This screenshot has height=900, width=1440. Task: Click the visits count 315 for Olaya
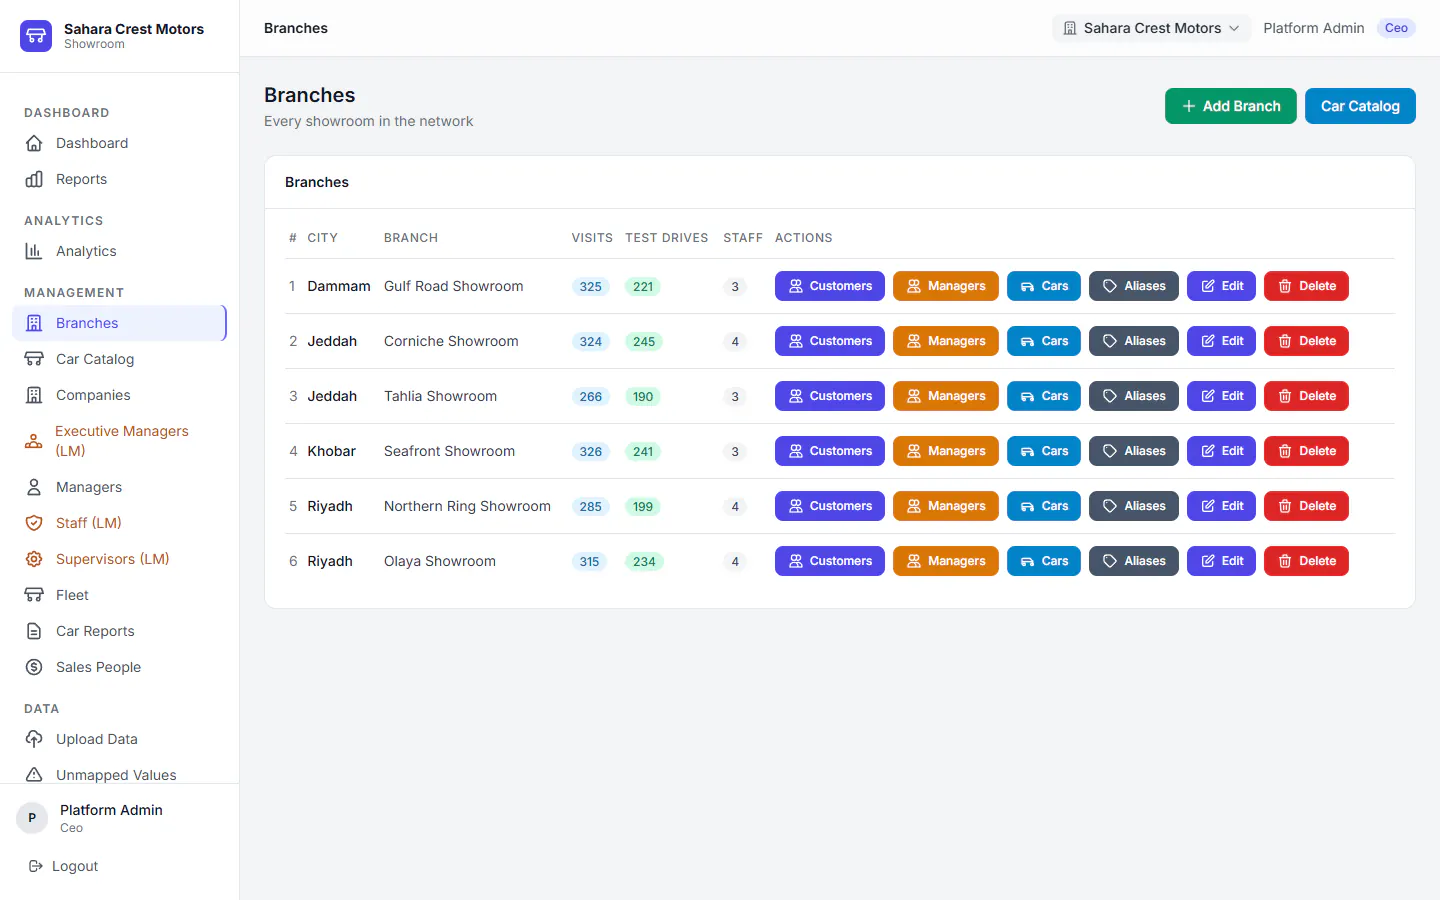(590, 562)
